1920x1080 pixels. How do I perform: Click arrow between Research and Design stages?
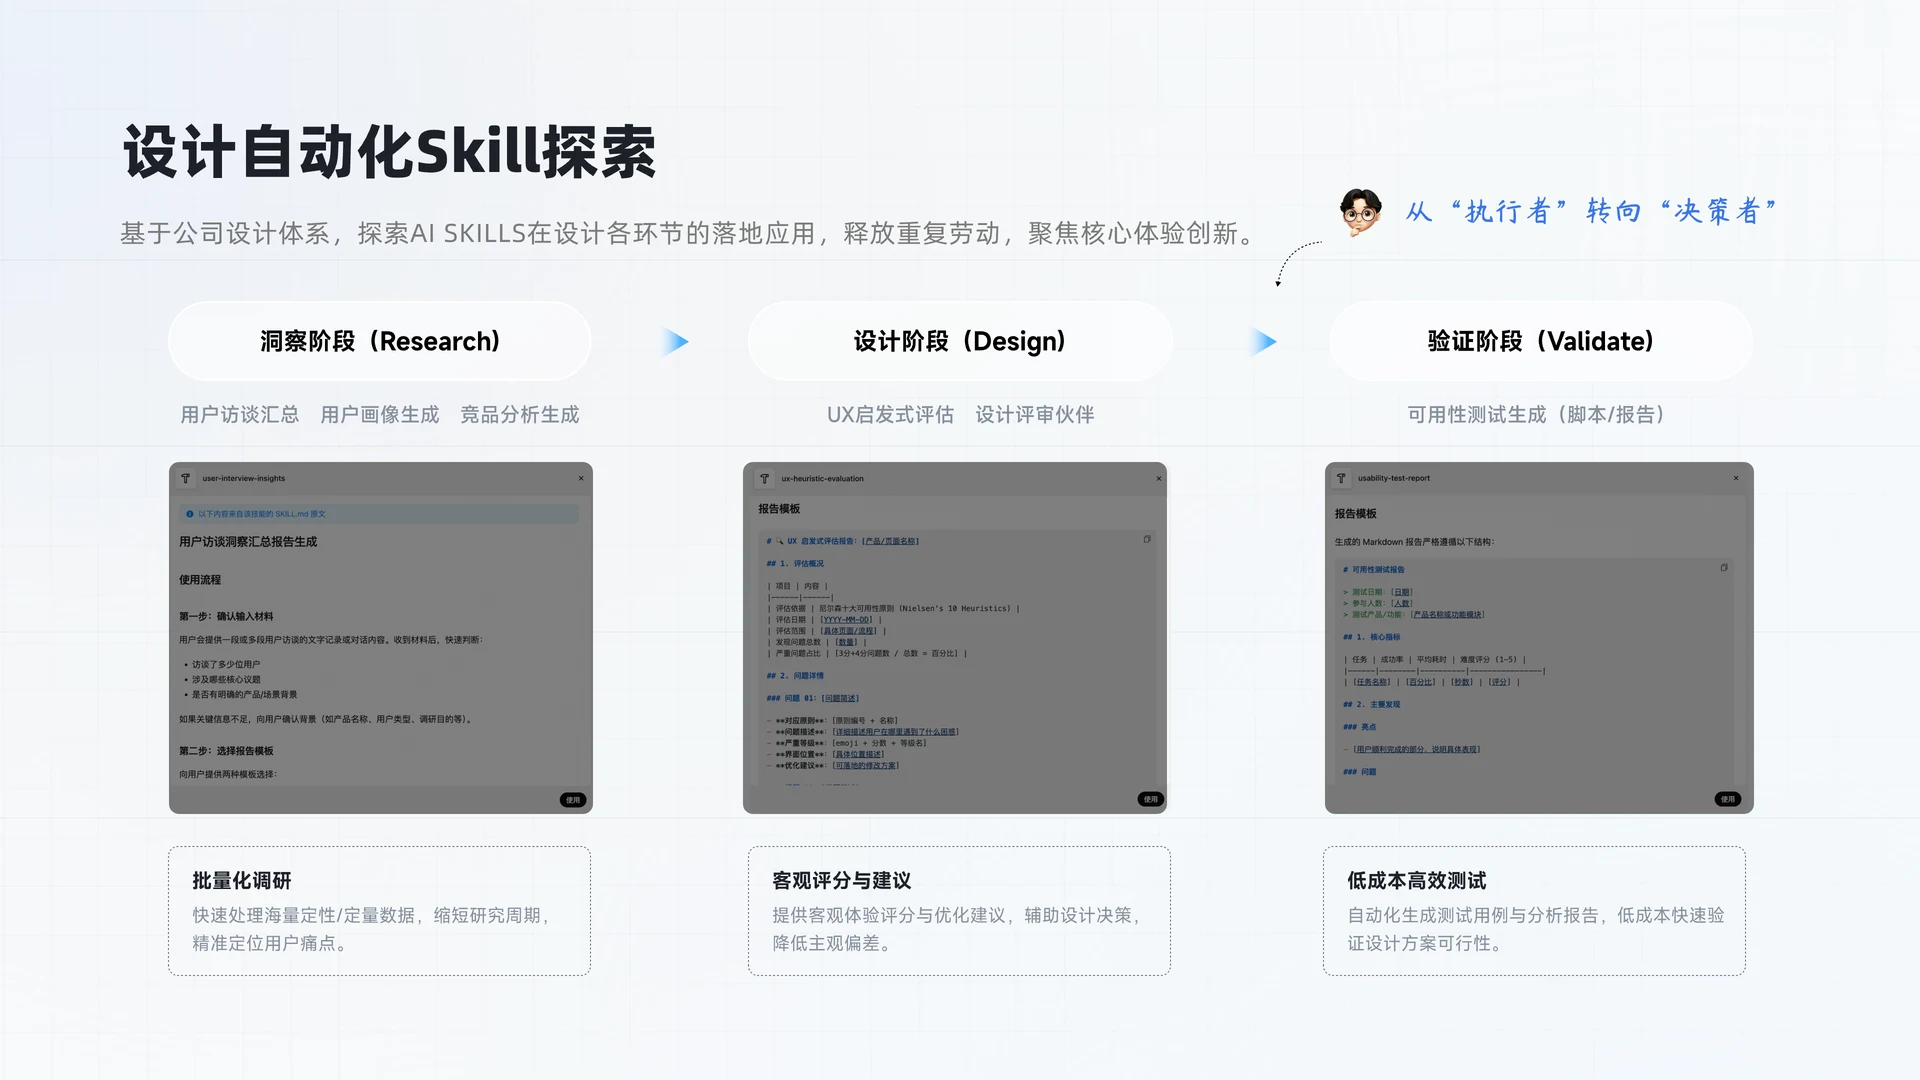(x=675, y=342)
